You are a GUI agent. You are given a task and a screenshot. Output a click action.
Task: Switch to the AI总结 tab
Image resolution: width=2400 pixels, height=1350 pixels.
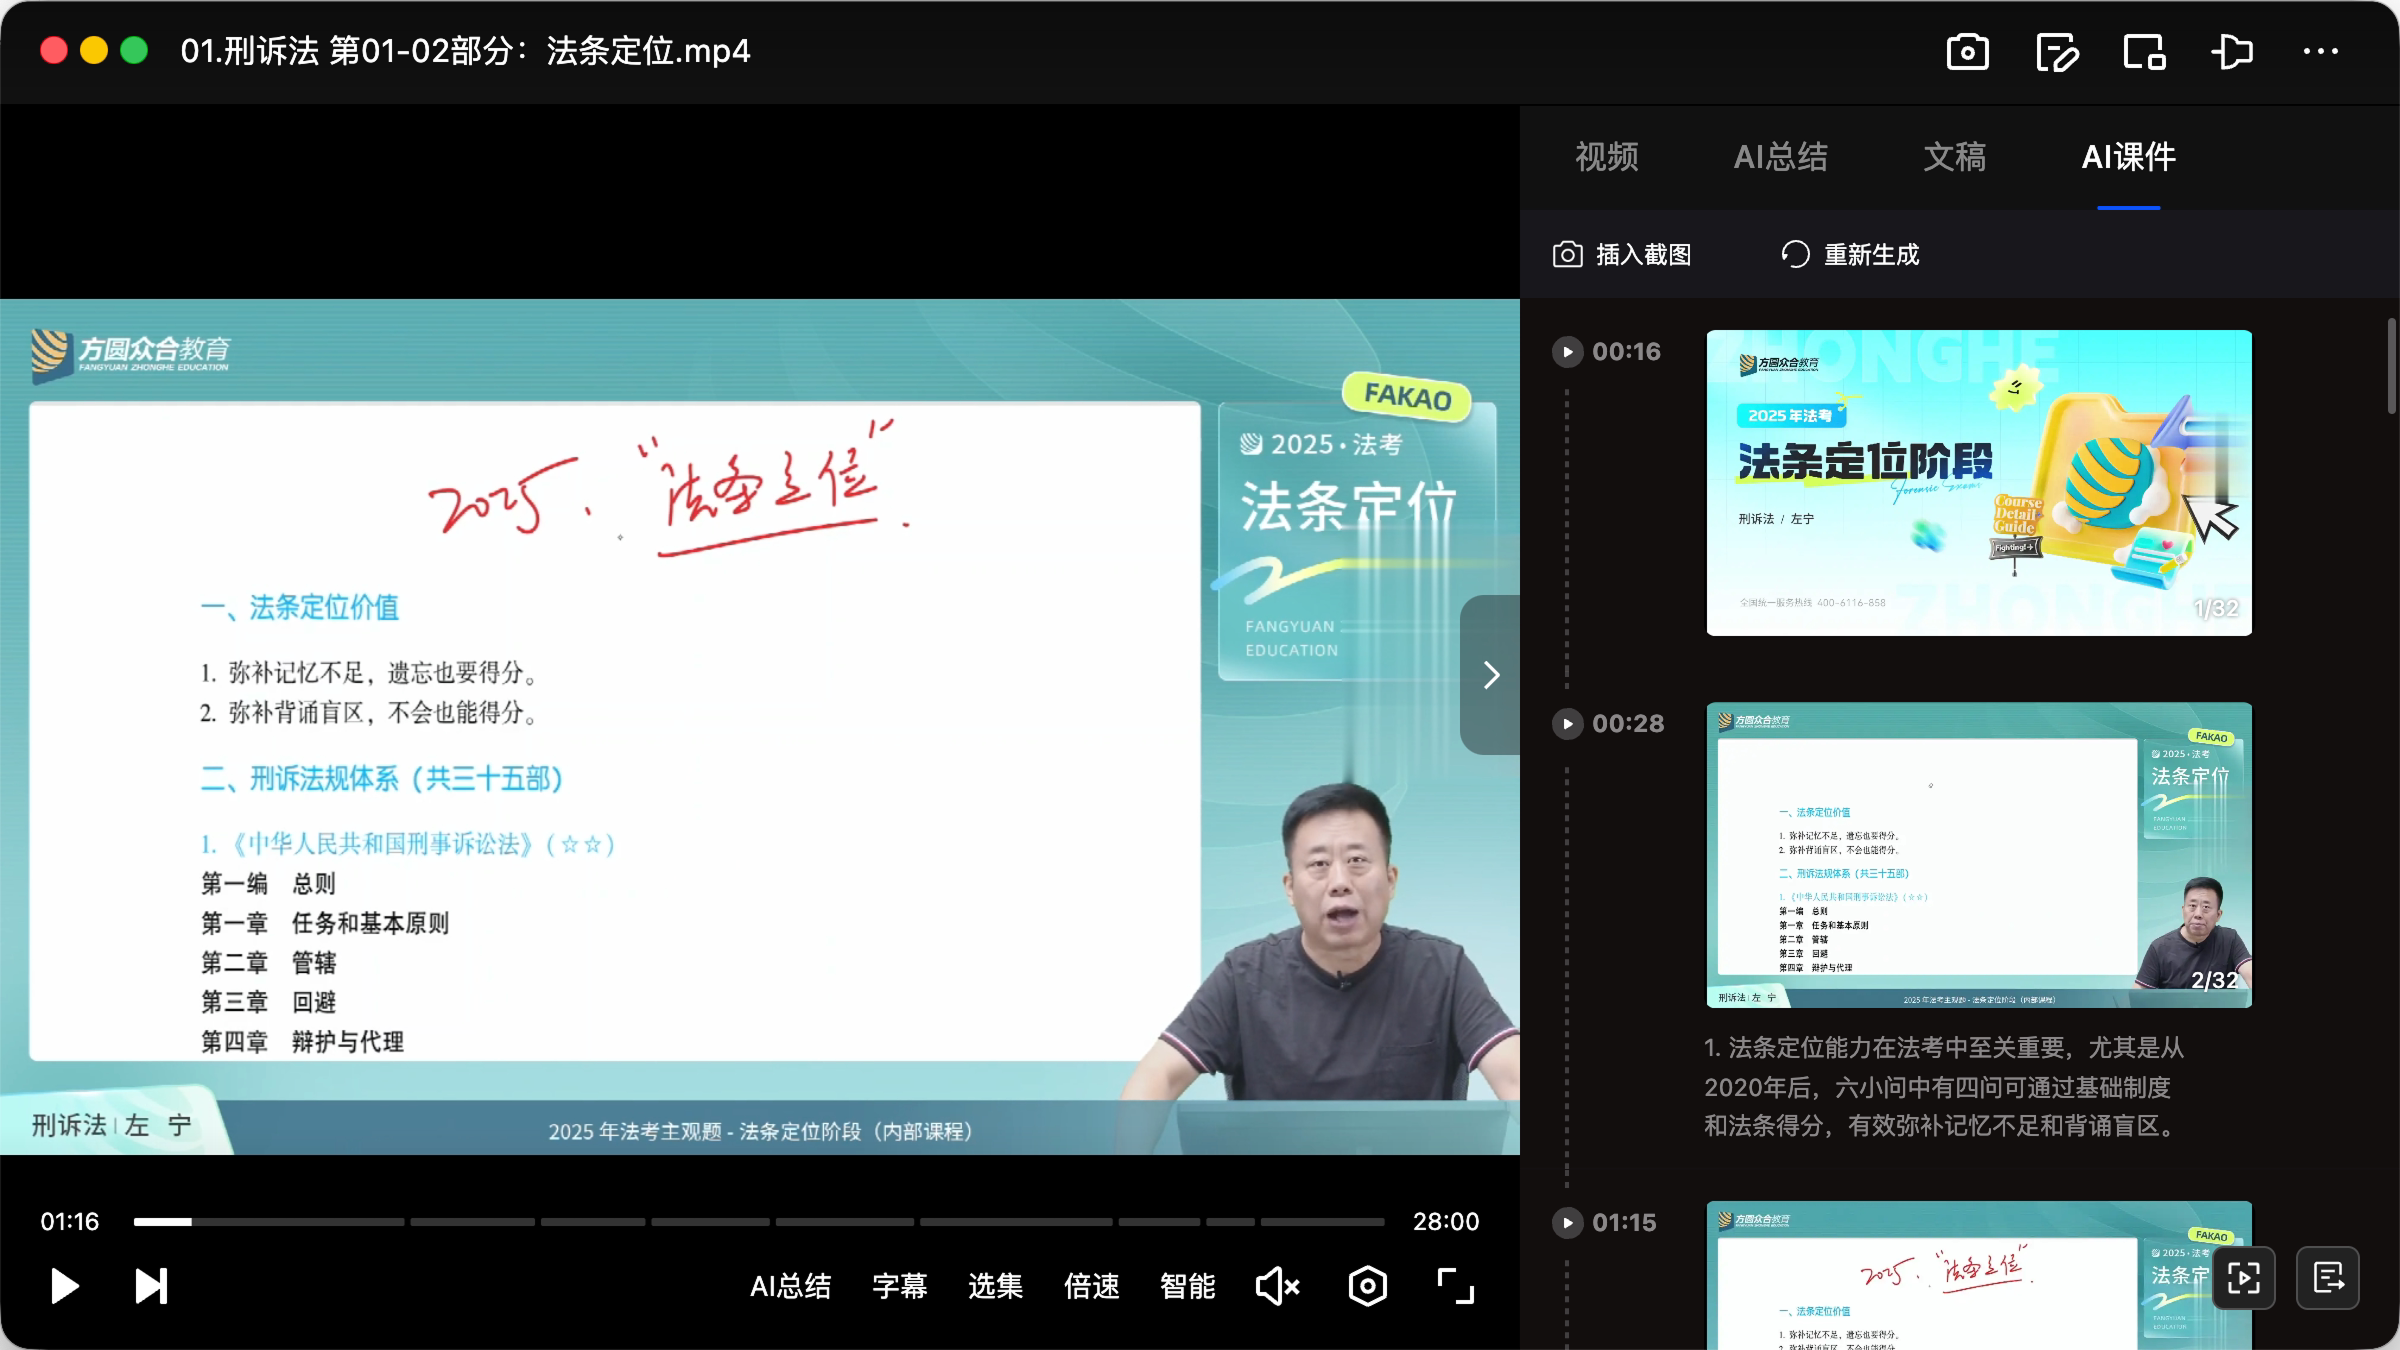click(x=1780, y=157)
